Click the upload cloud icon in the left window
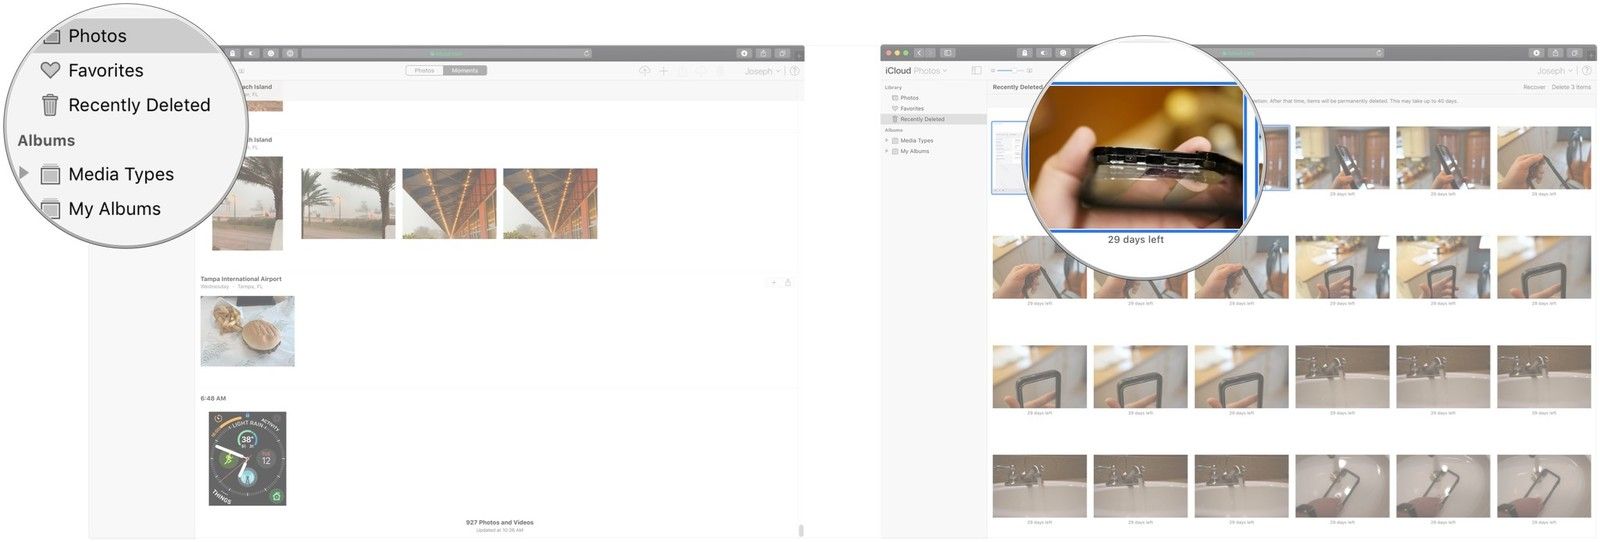 click(644, 71)
